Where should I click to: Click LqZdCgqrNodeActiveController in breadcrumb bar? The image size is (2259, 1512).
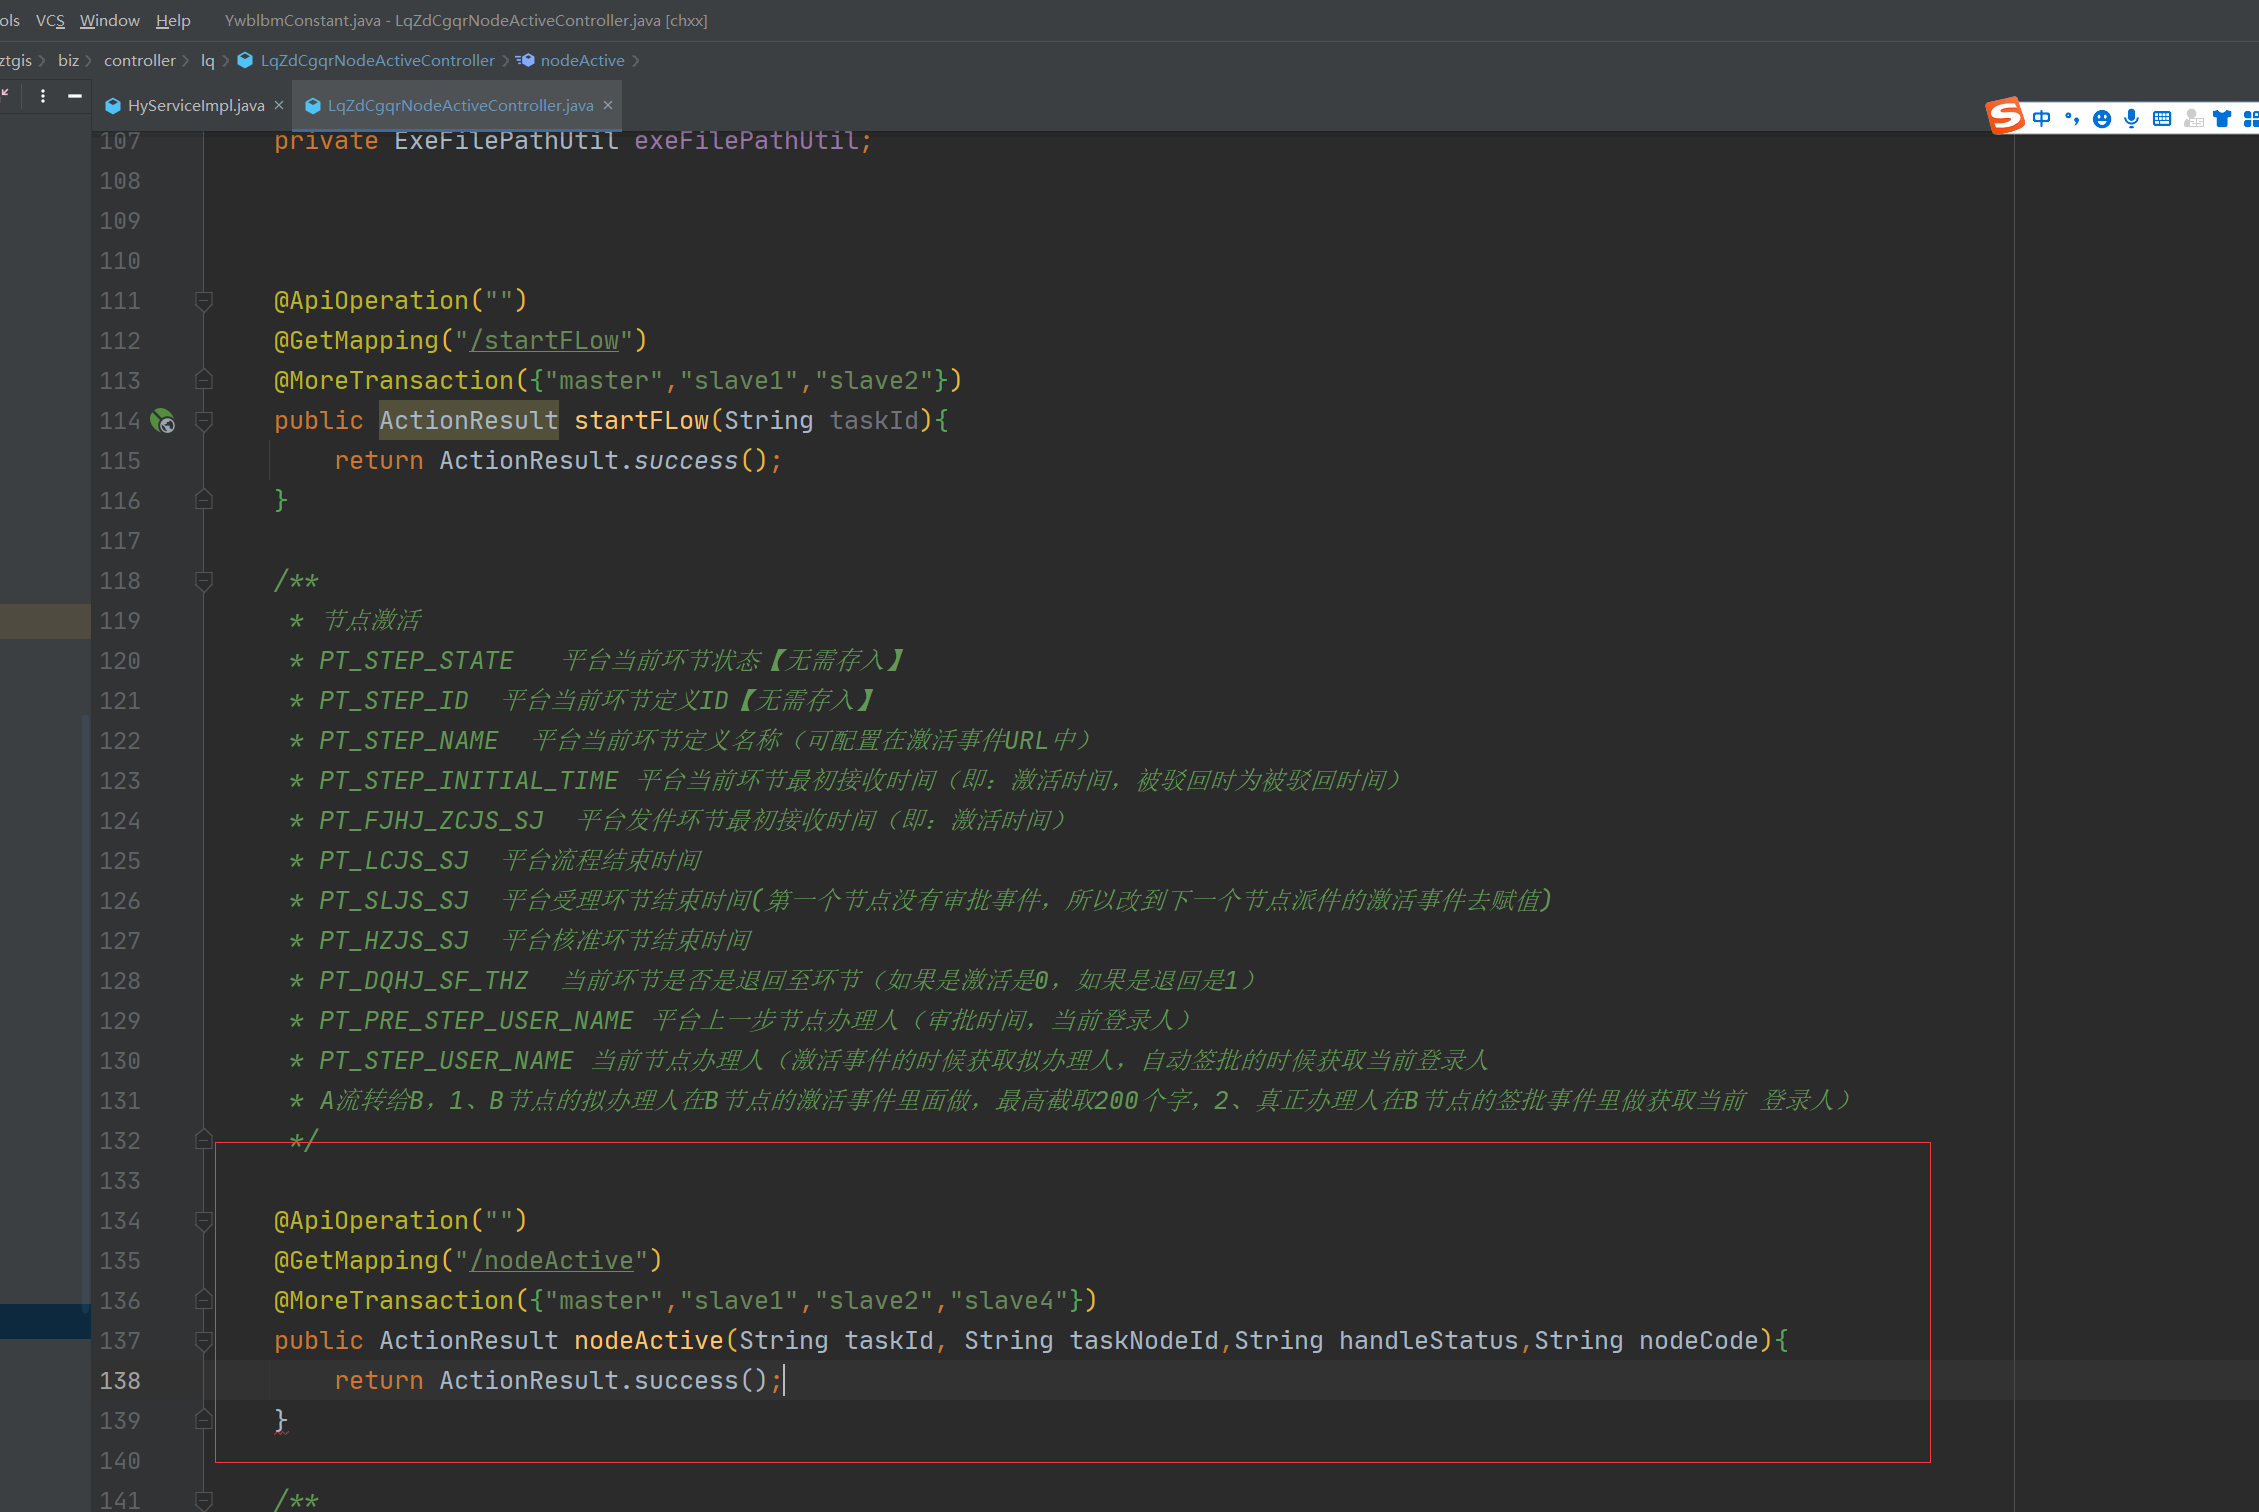(377, 60)
